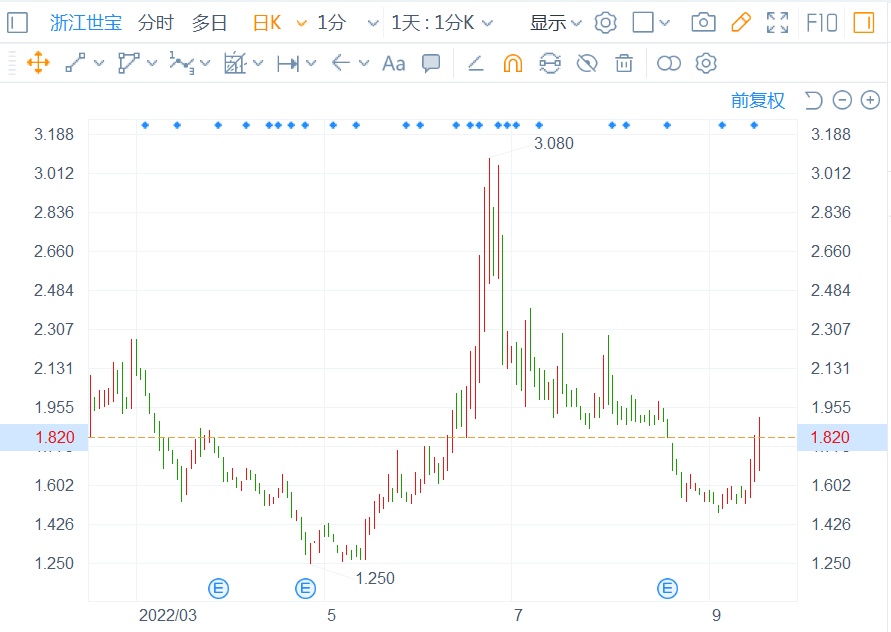
Task: Expand the line tool dropdown arrow
Action: 99,63
